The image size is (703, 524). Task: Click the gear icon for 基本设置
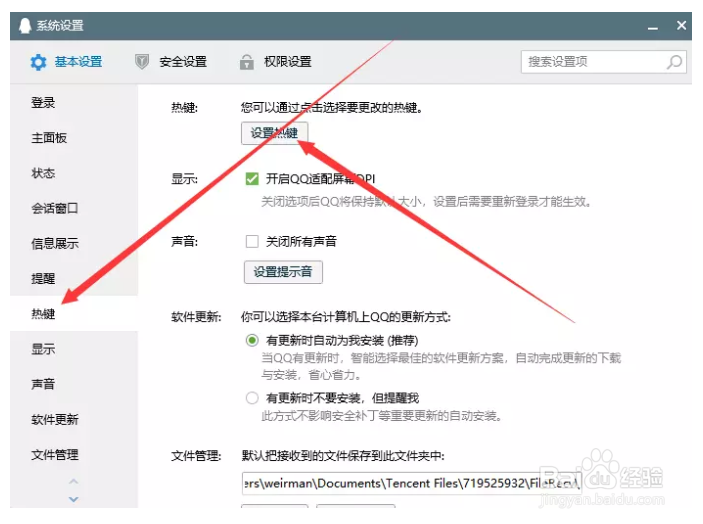pyautogui.click(x=38, y=62)
